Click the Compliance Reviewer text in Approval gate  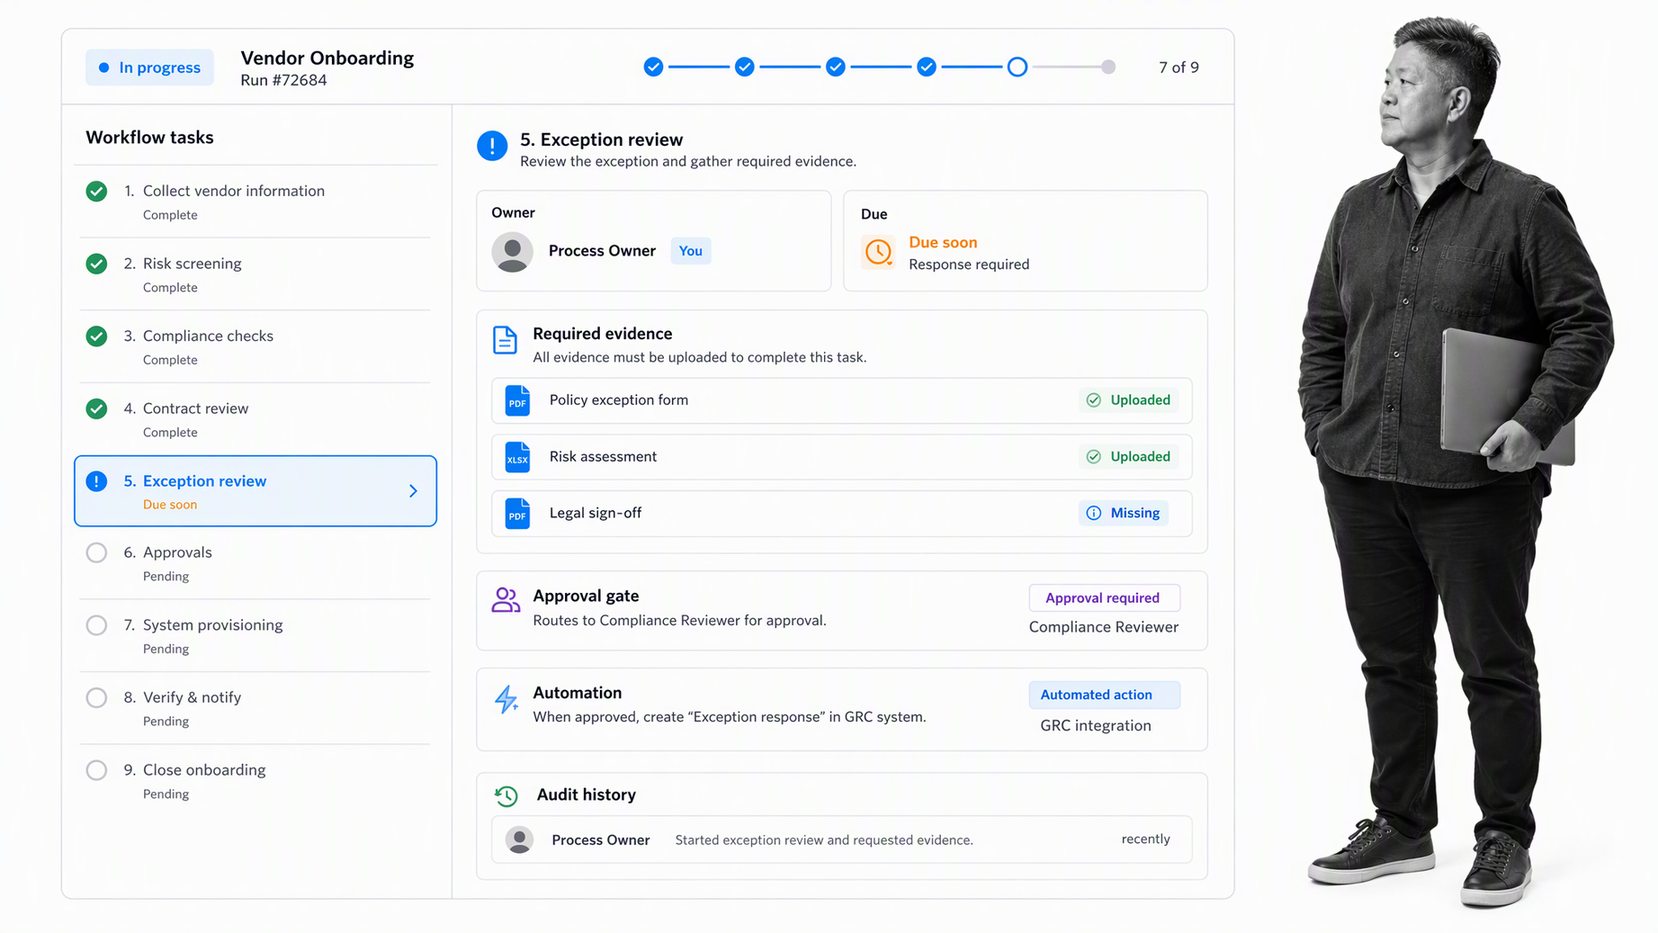pos(1104,627)
